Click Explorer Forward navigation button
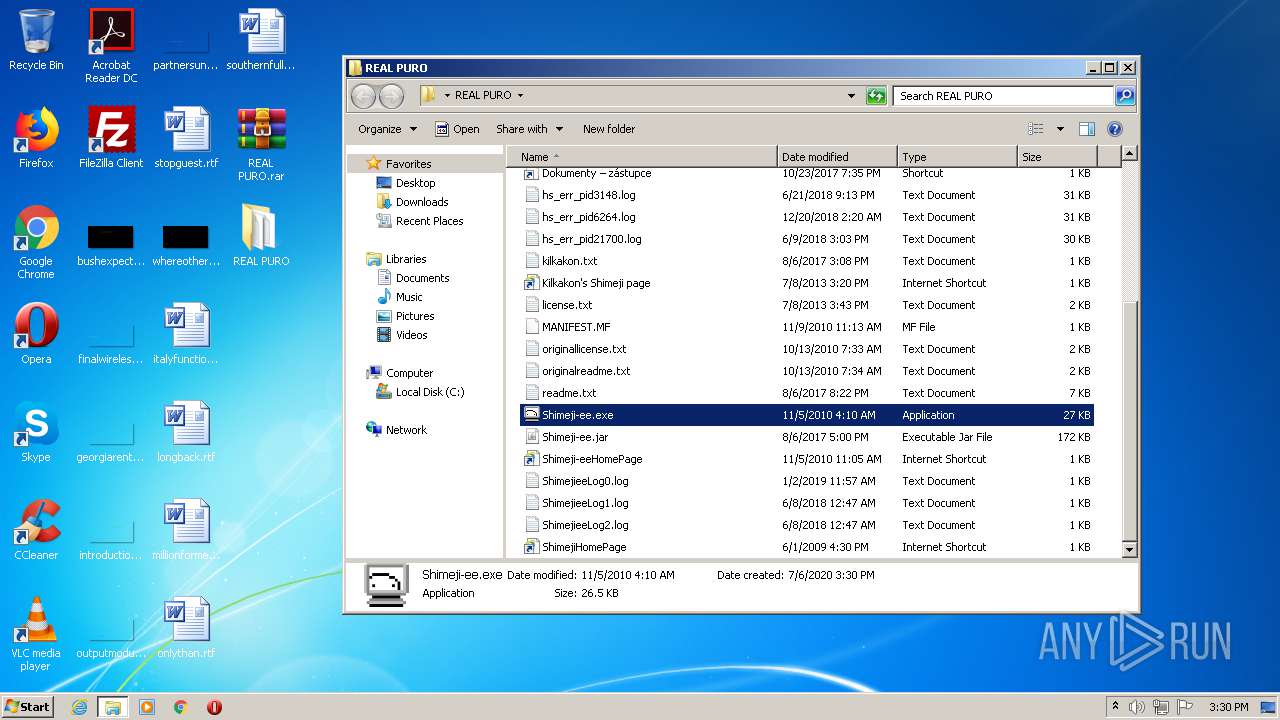1280x720 pixels. click(392, 96)
